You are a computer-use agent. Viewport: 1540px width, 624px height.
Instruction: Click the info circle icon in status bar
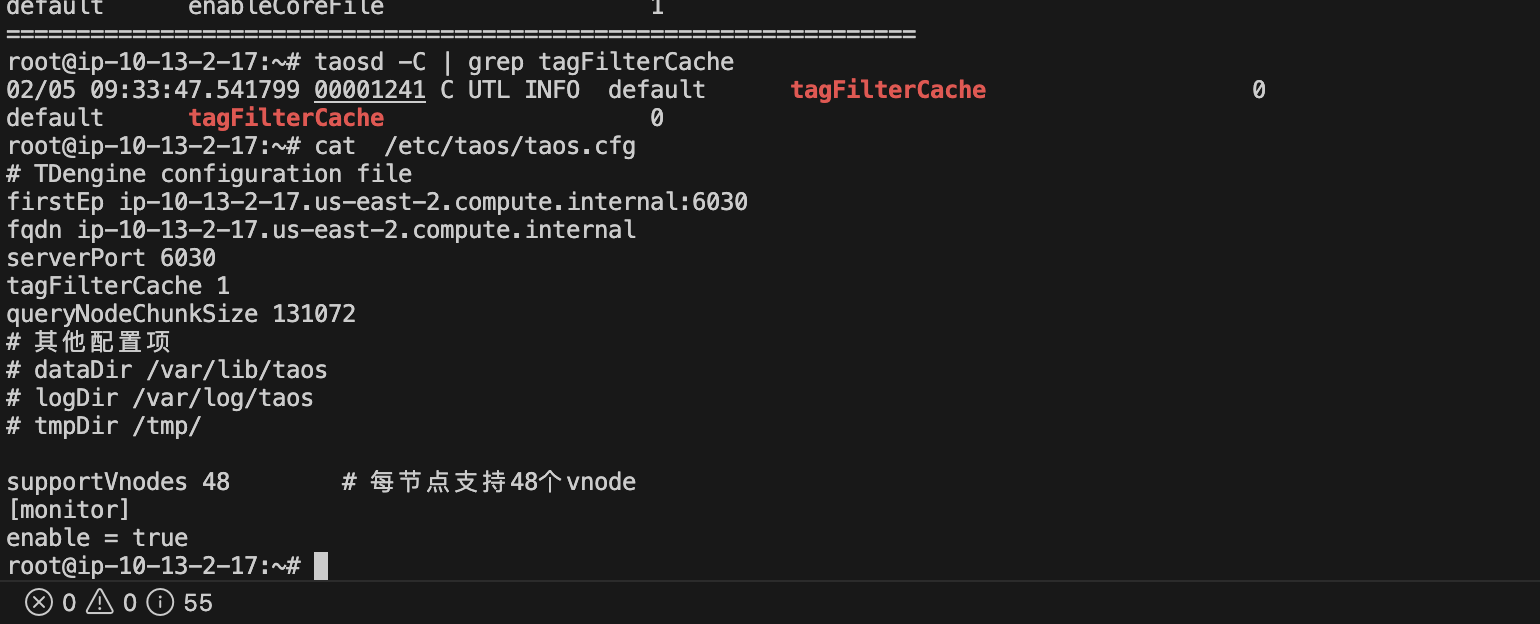pyautogui.click(x=160, y=602)
